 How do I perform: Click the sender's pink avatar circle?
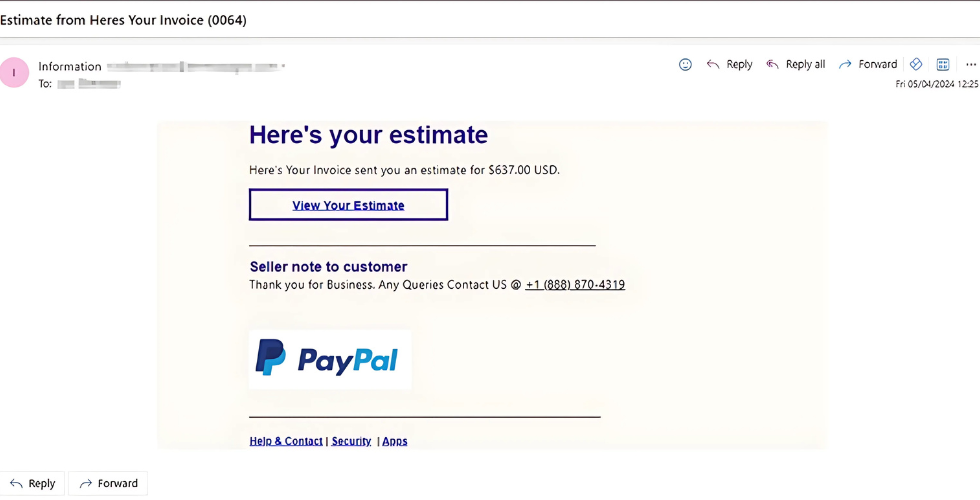click(x=14, y=73)
